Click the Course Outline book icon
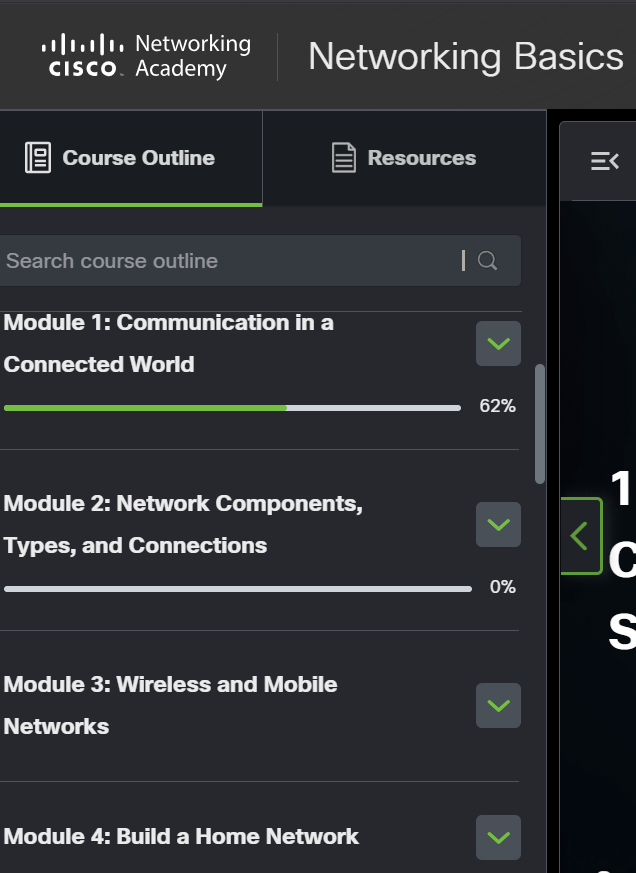Screen dimensions: 636x873 pos(38,158)
